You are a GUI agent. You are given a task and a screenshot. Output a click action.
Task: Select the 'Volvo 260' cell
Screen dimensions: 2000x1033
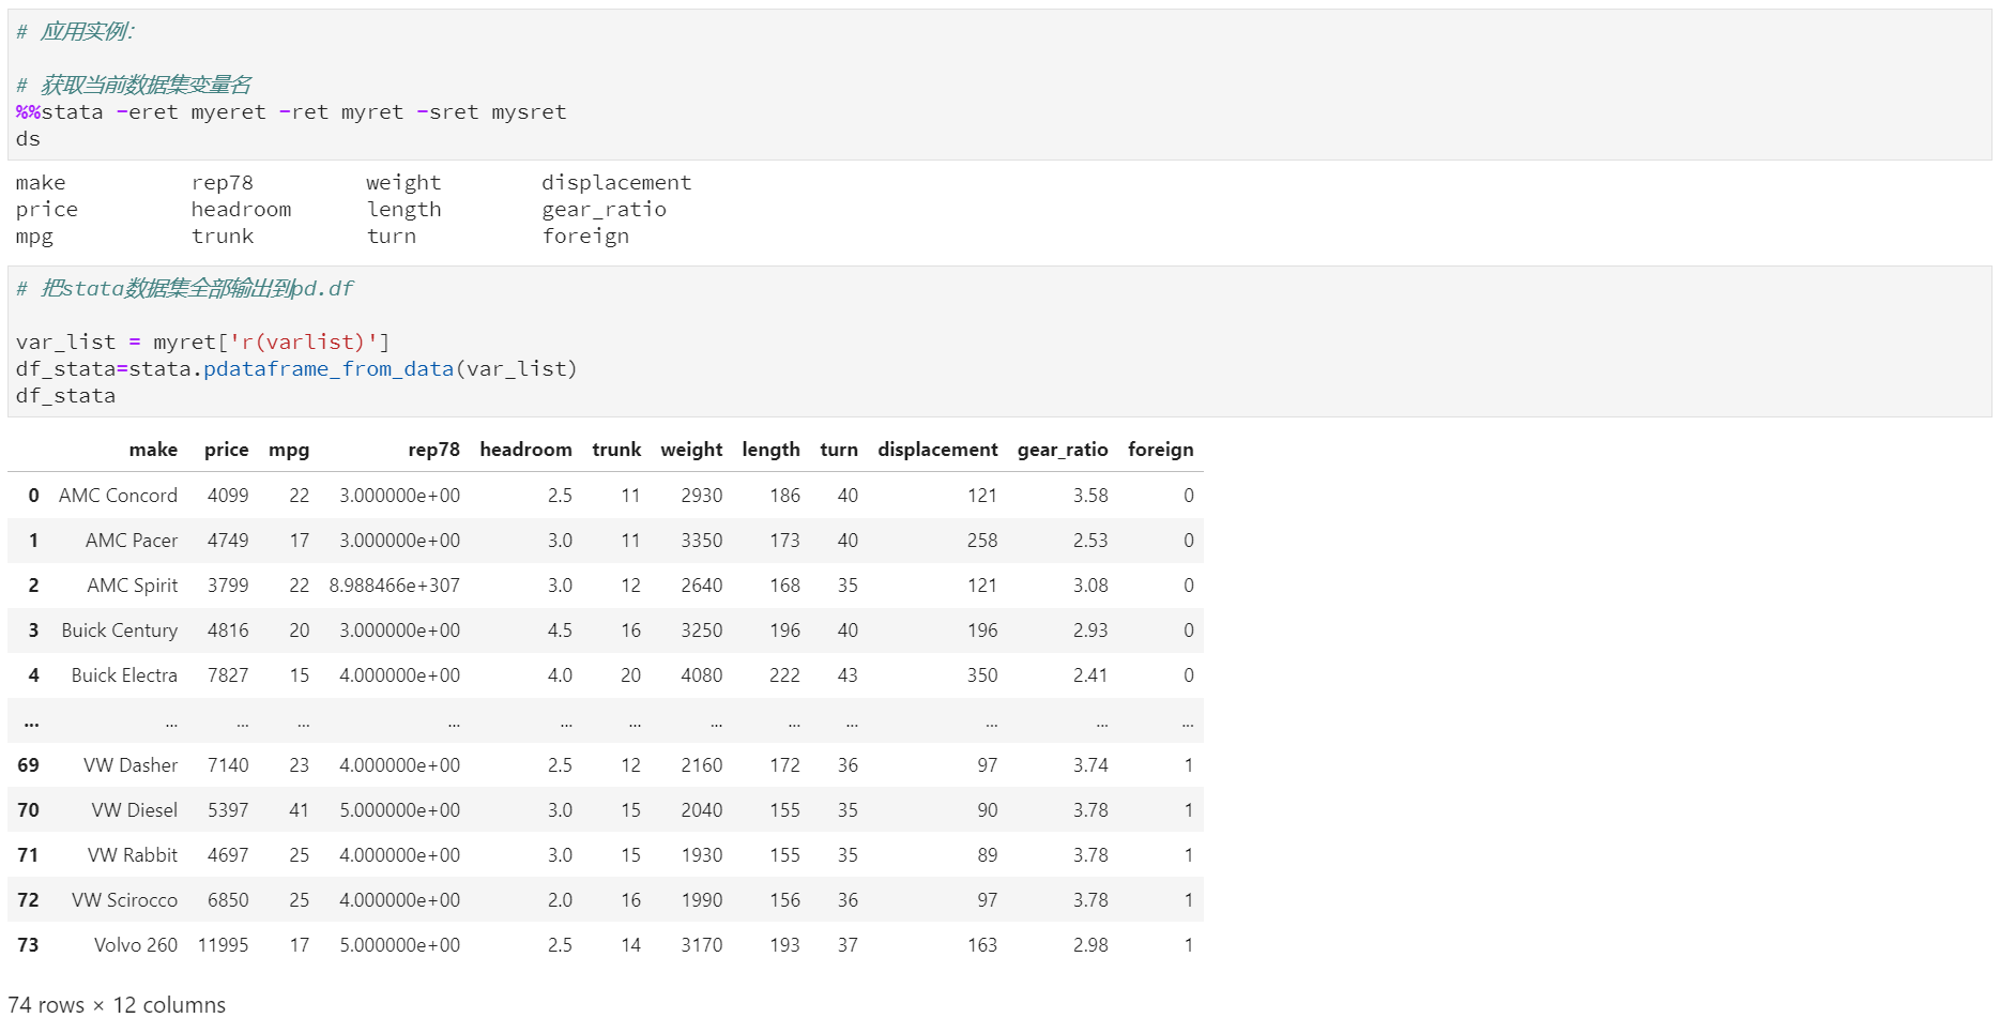(135, 946)
